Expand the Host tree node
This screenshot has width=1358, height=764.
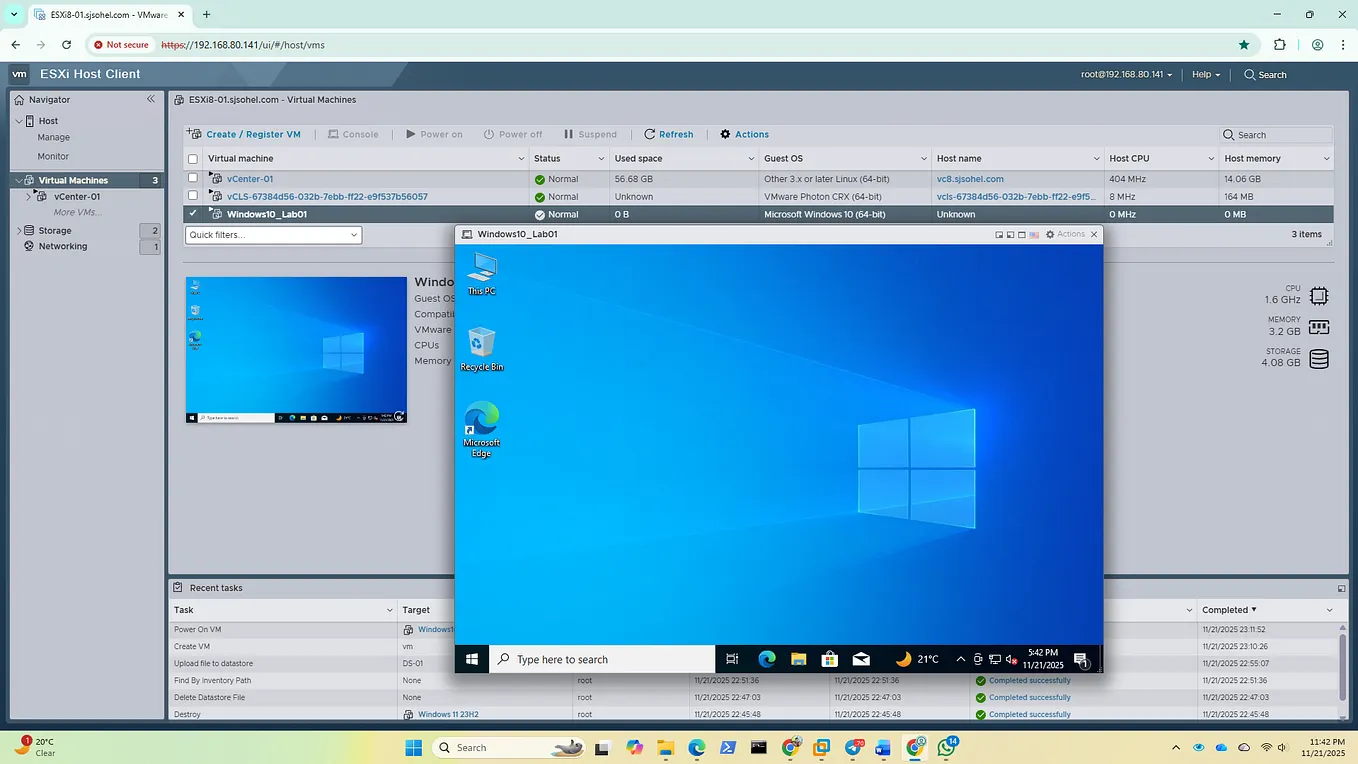(18, 121)
